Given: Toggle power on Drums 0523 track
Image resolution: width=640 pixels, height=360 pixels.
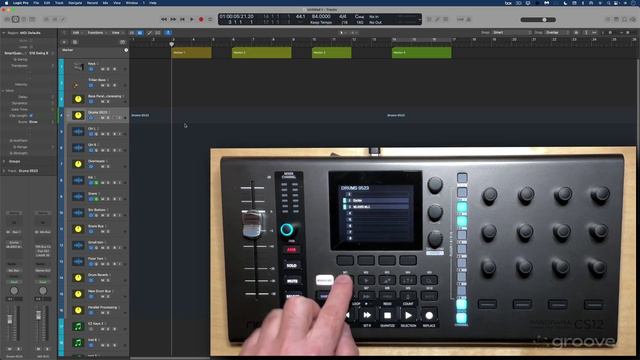Looking at the screenshot, I should pyautogui.click(x=91, y=118).
